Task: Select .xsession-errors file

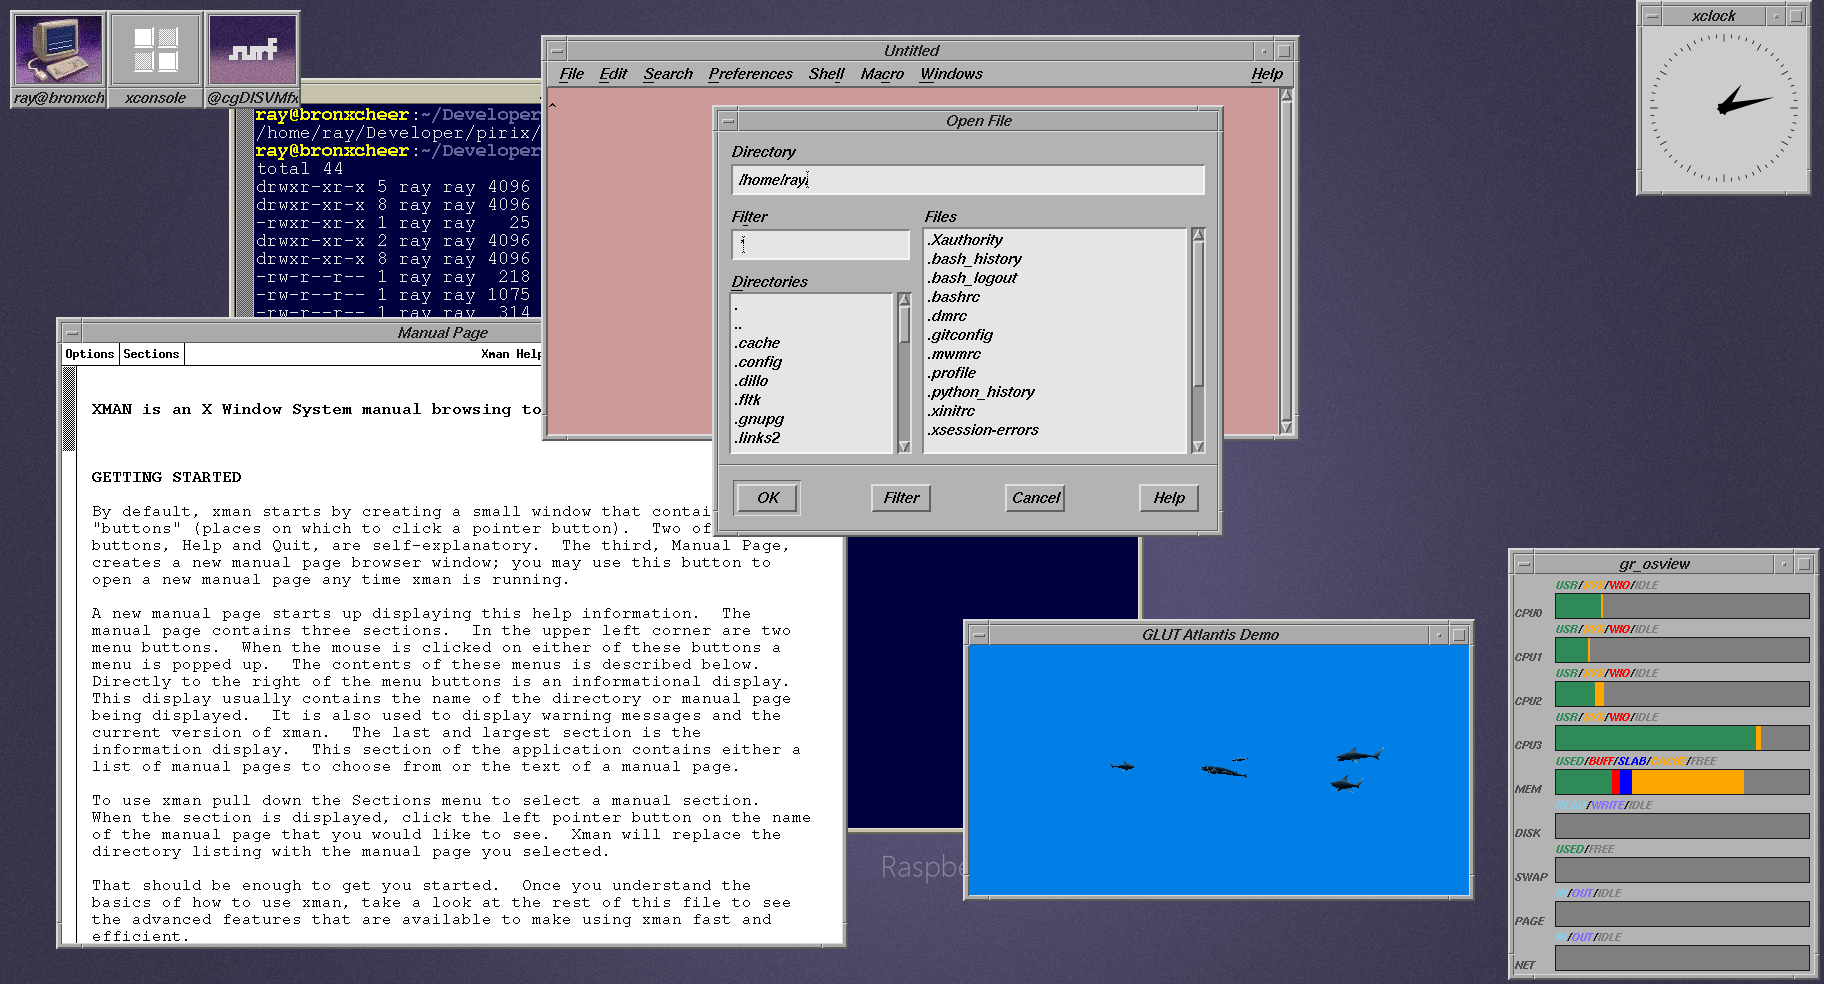Action: tap(1055, 430)
